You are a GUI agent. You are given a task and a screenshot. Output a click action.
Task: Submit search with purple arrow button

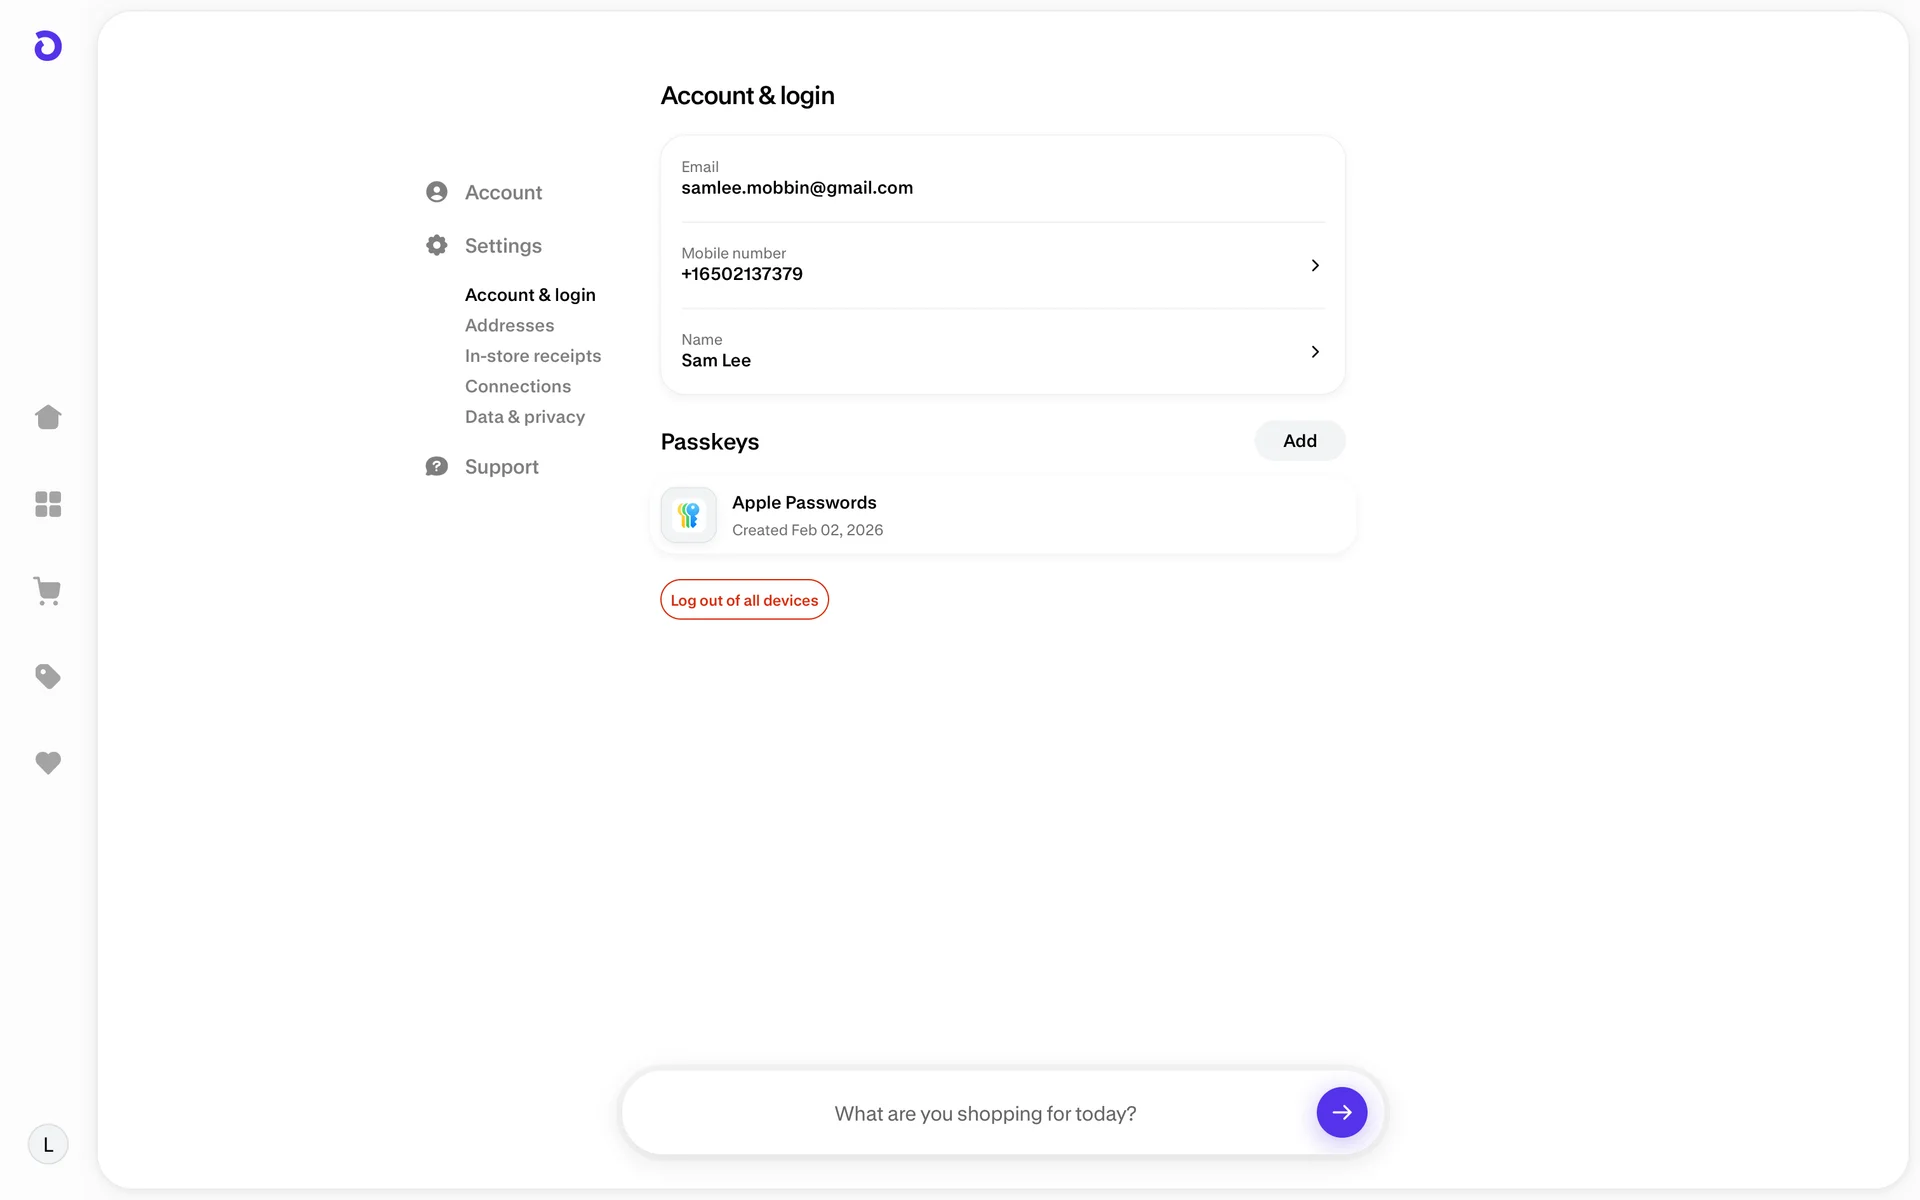coord(1341,1112)
